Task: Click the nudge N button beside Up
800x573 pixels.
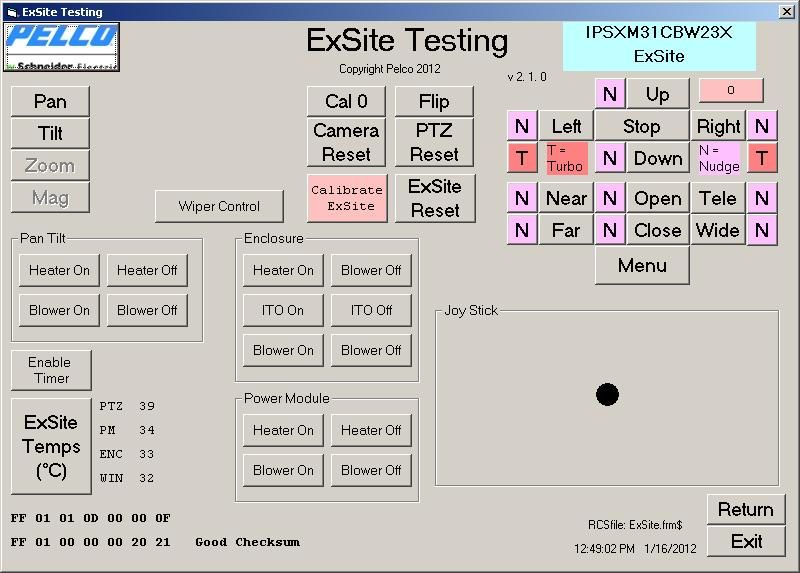Action: [610, 94]
